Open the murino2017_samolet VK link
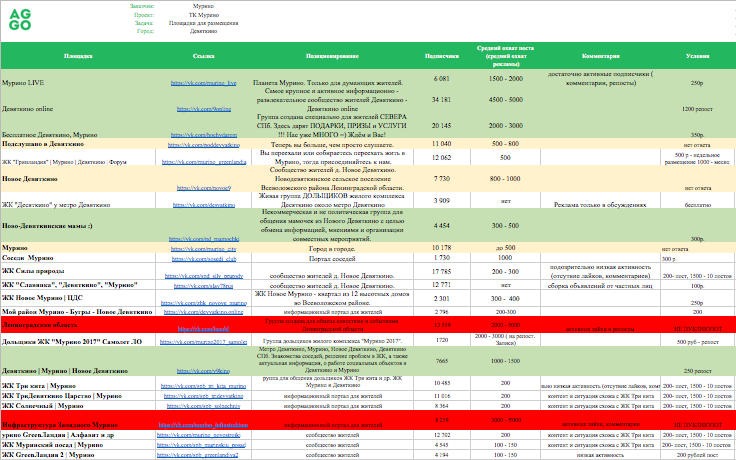 pos(204,342)
